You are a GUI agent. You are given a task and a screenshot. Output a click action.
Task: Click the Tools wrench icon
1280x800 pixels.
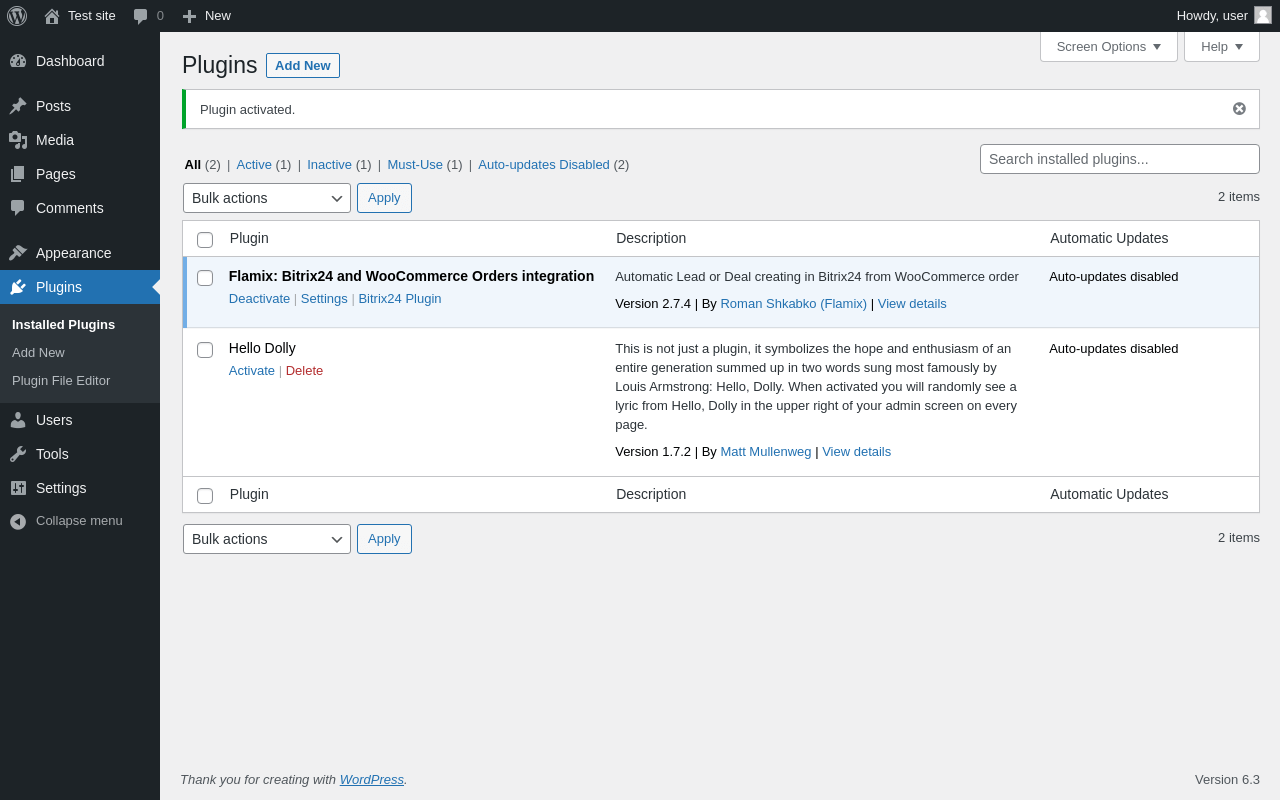[x=18, y=454]
